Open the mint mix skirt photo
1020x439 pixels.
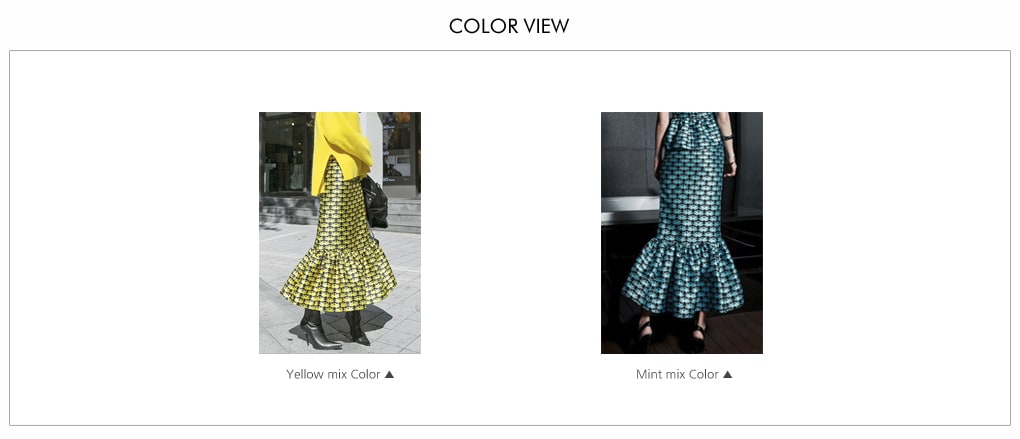click(x=682, y=233)
